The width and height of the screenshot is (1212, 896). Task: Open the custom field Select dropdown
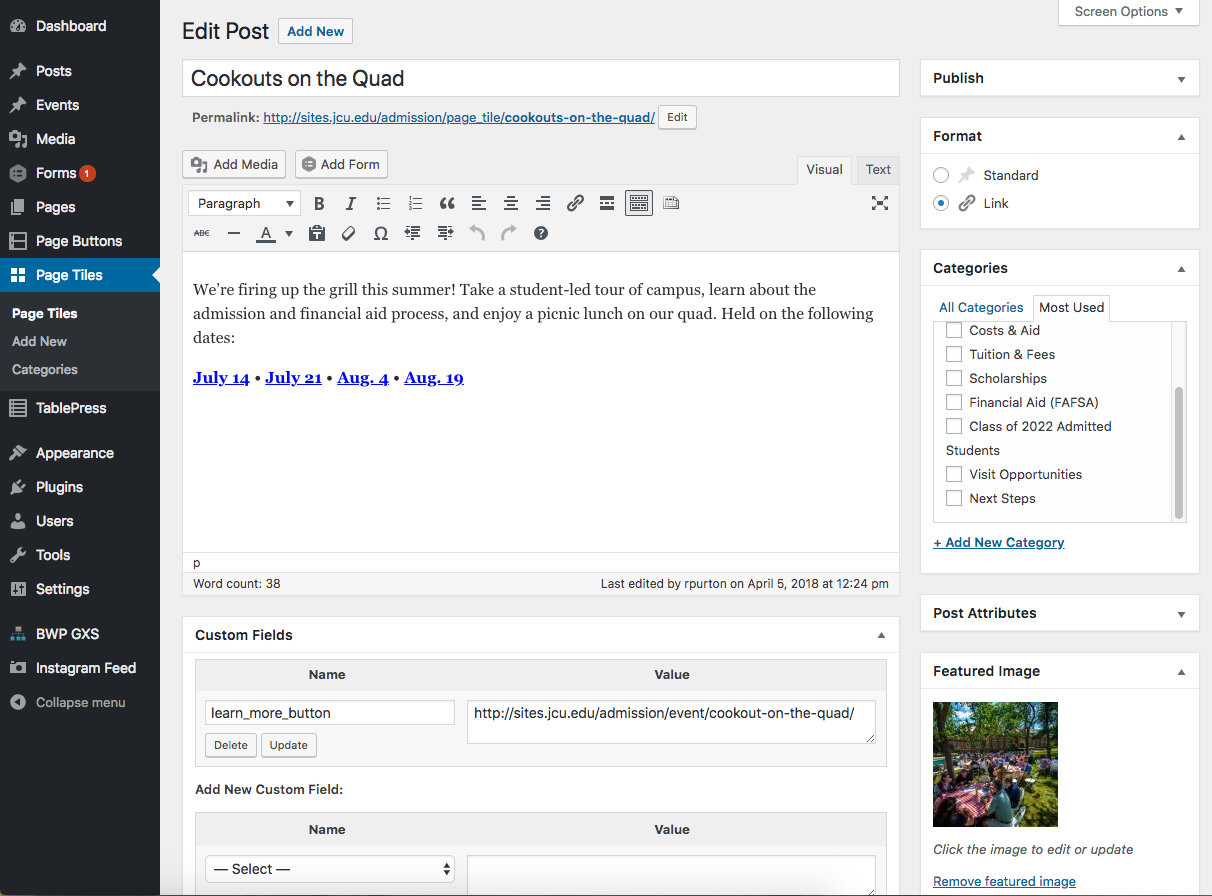coord(330,869)
